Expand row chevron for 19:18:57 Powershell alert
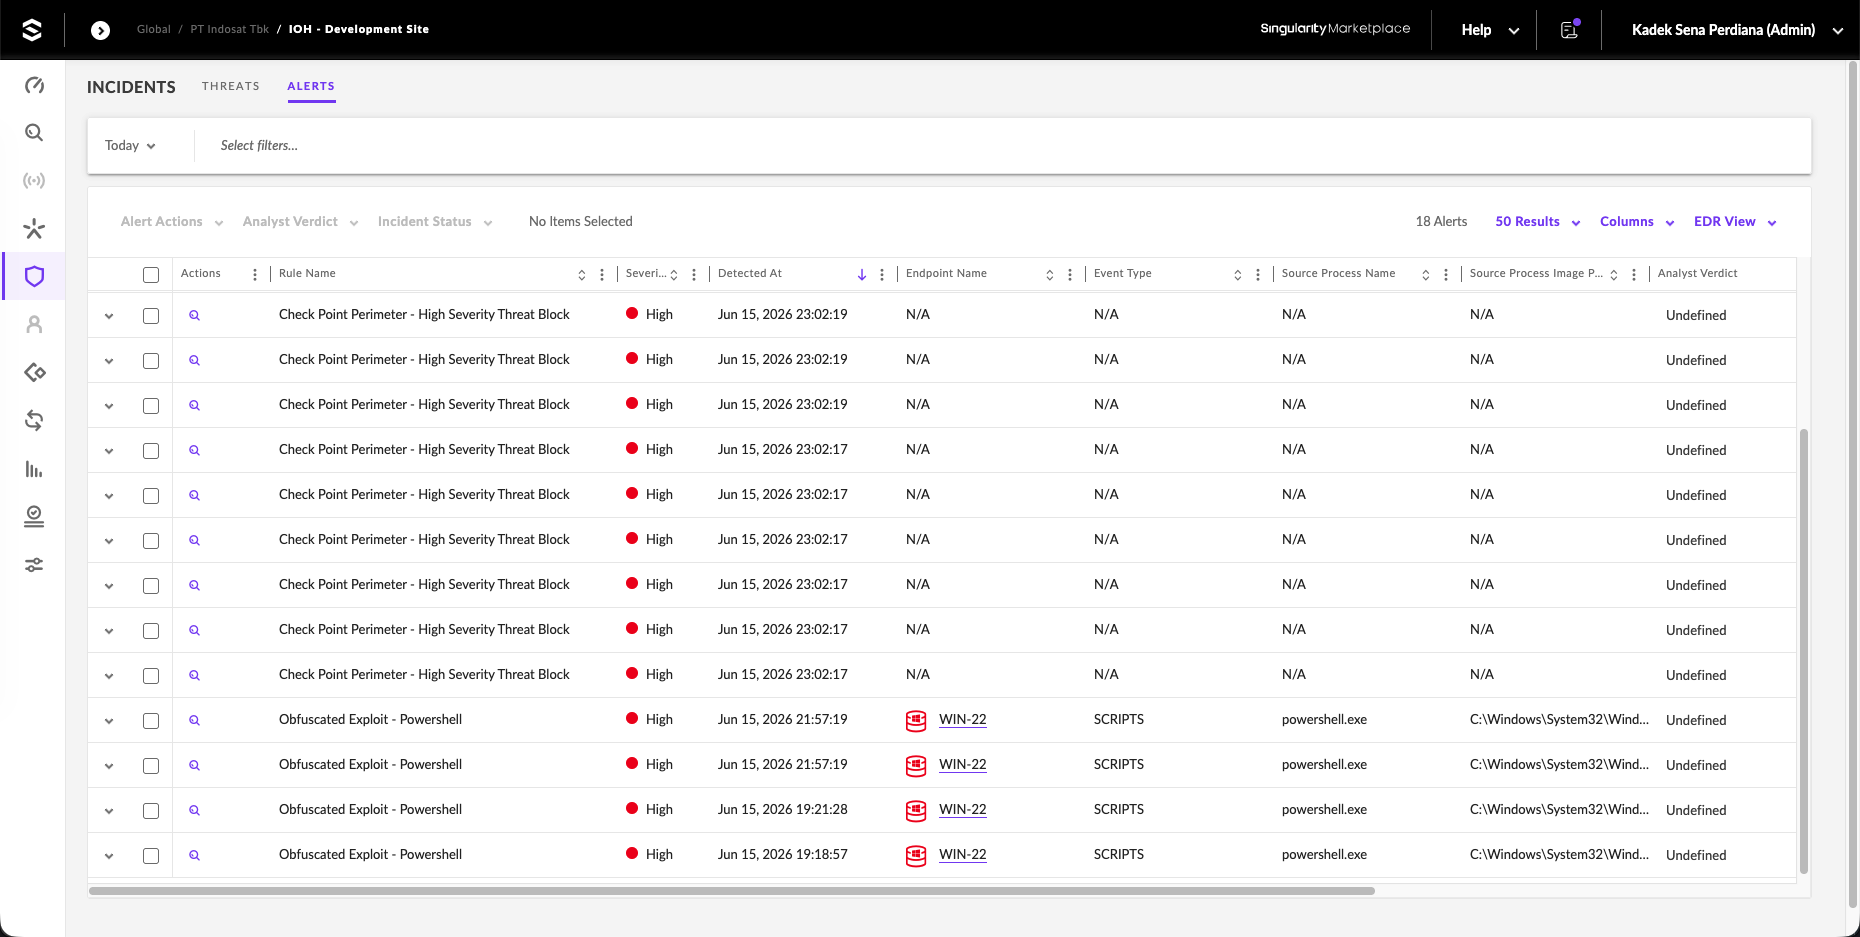1860x937 pixels. pyautogui.click(x=109, y=856)
